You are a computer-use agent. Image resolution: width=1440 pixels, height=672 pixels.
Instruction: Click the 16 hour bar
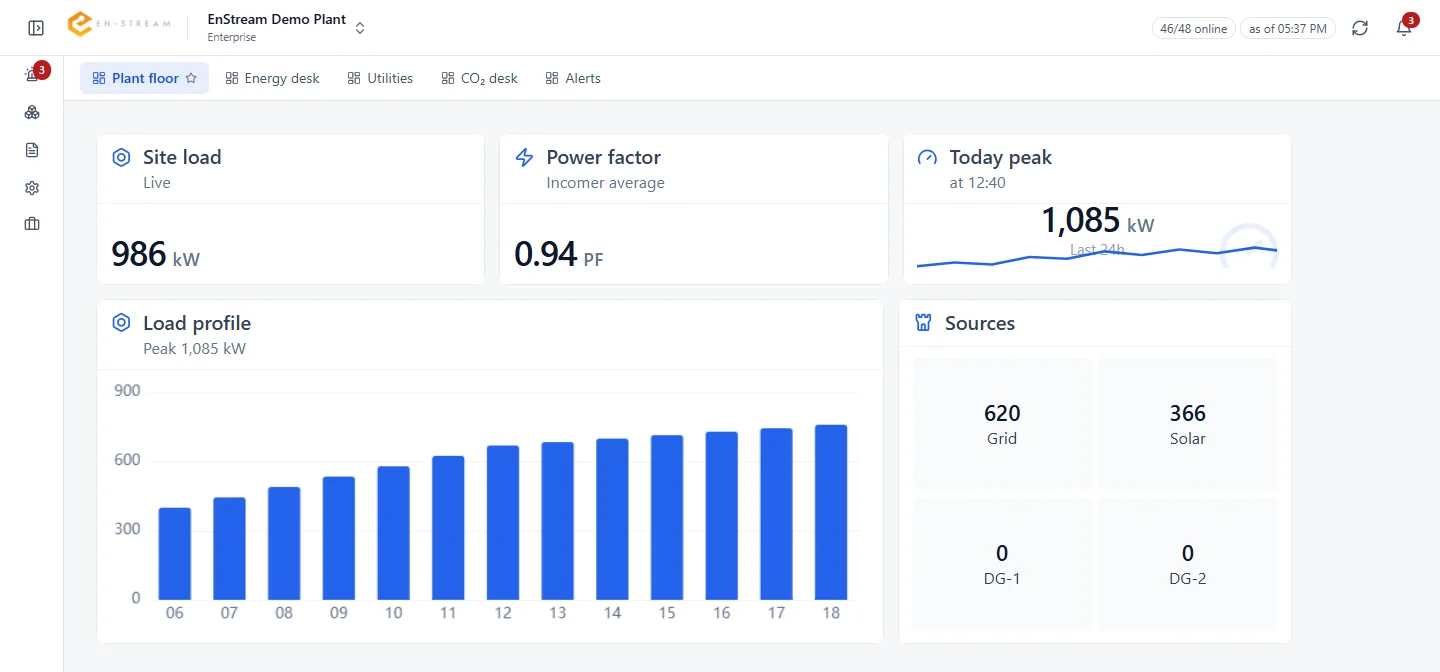tap(721, 516)
